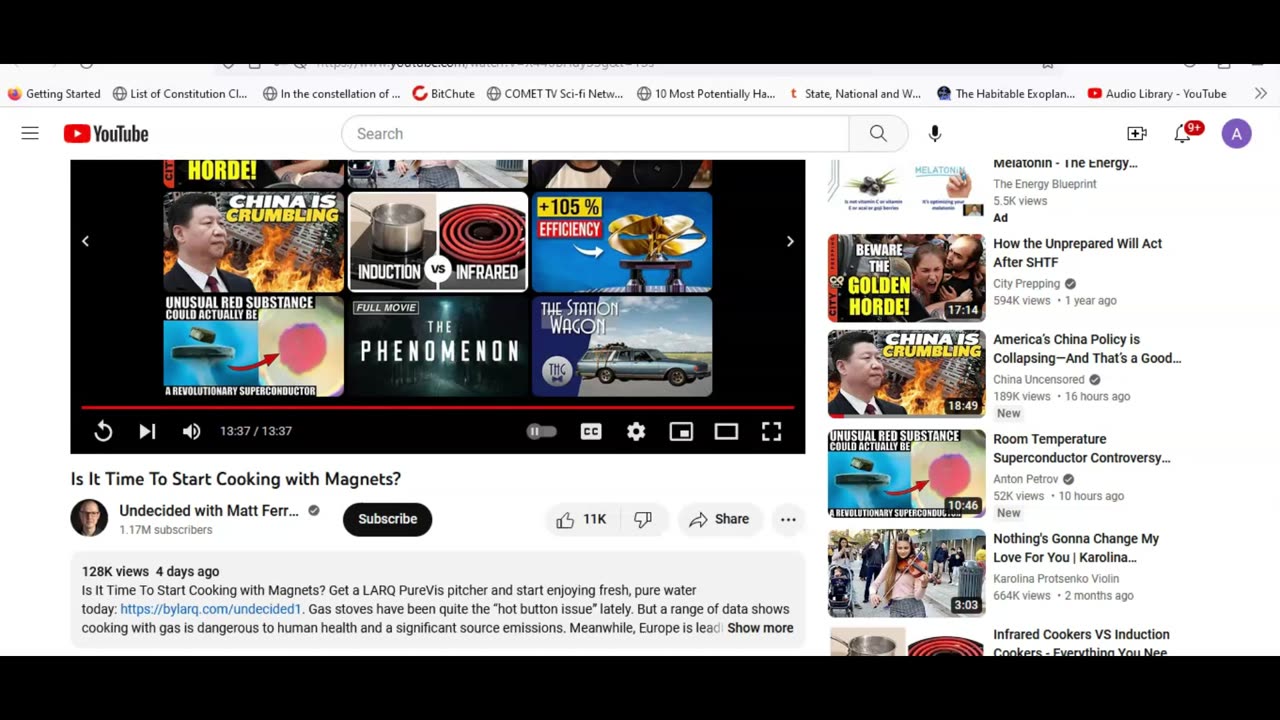The width and height of the screenshot is (1280, 720).
Task: Click the red video progress bar
Action: click(x=437, y=407)
